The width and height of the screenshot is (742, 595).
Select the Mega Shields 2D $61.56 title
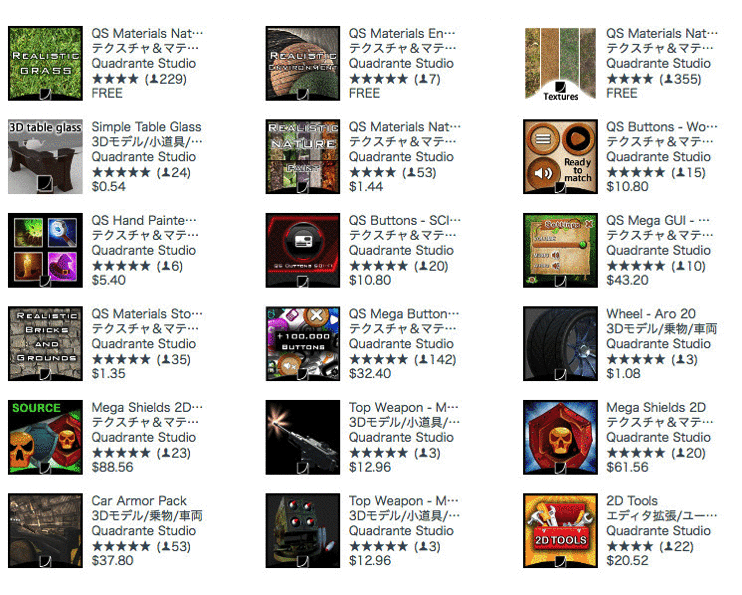coord(656,408)
